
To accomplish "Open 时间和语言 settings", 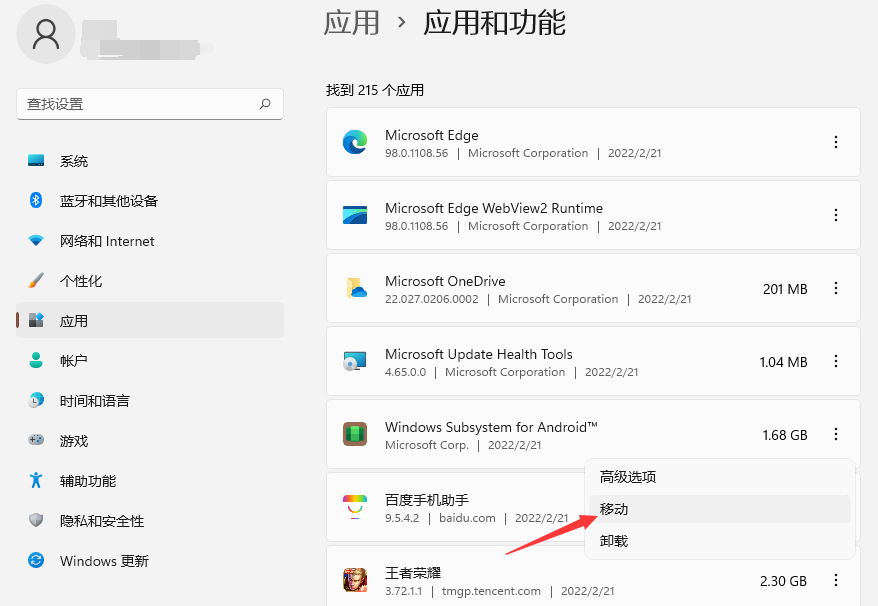I will [x=150, y=400].
